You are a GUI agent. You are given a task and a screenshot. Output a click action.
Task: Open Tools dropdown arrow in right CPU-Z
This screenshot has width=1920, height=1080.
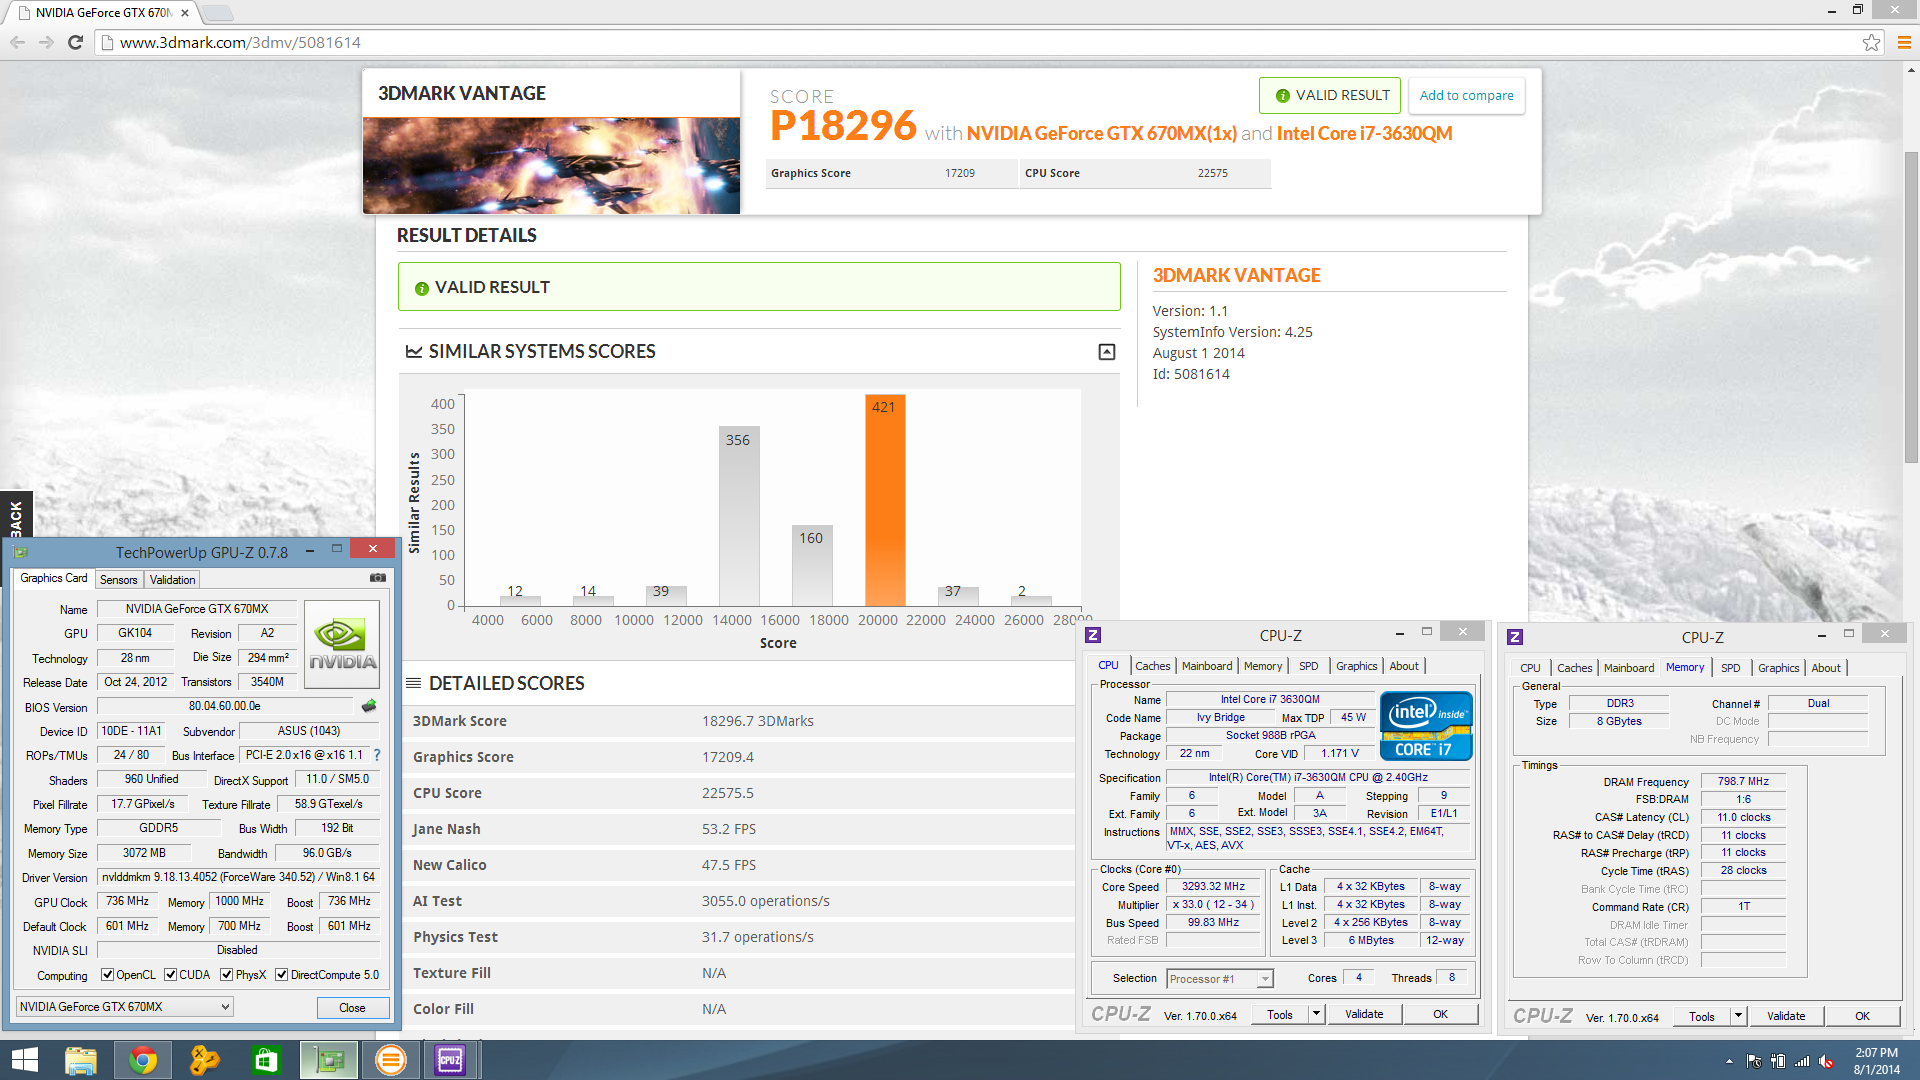point(1738,1016)
